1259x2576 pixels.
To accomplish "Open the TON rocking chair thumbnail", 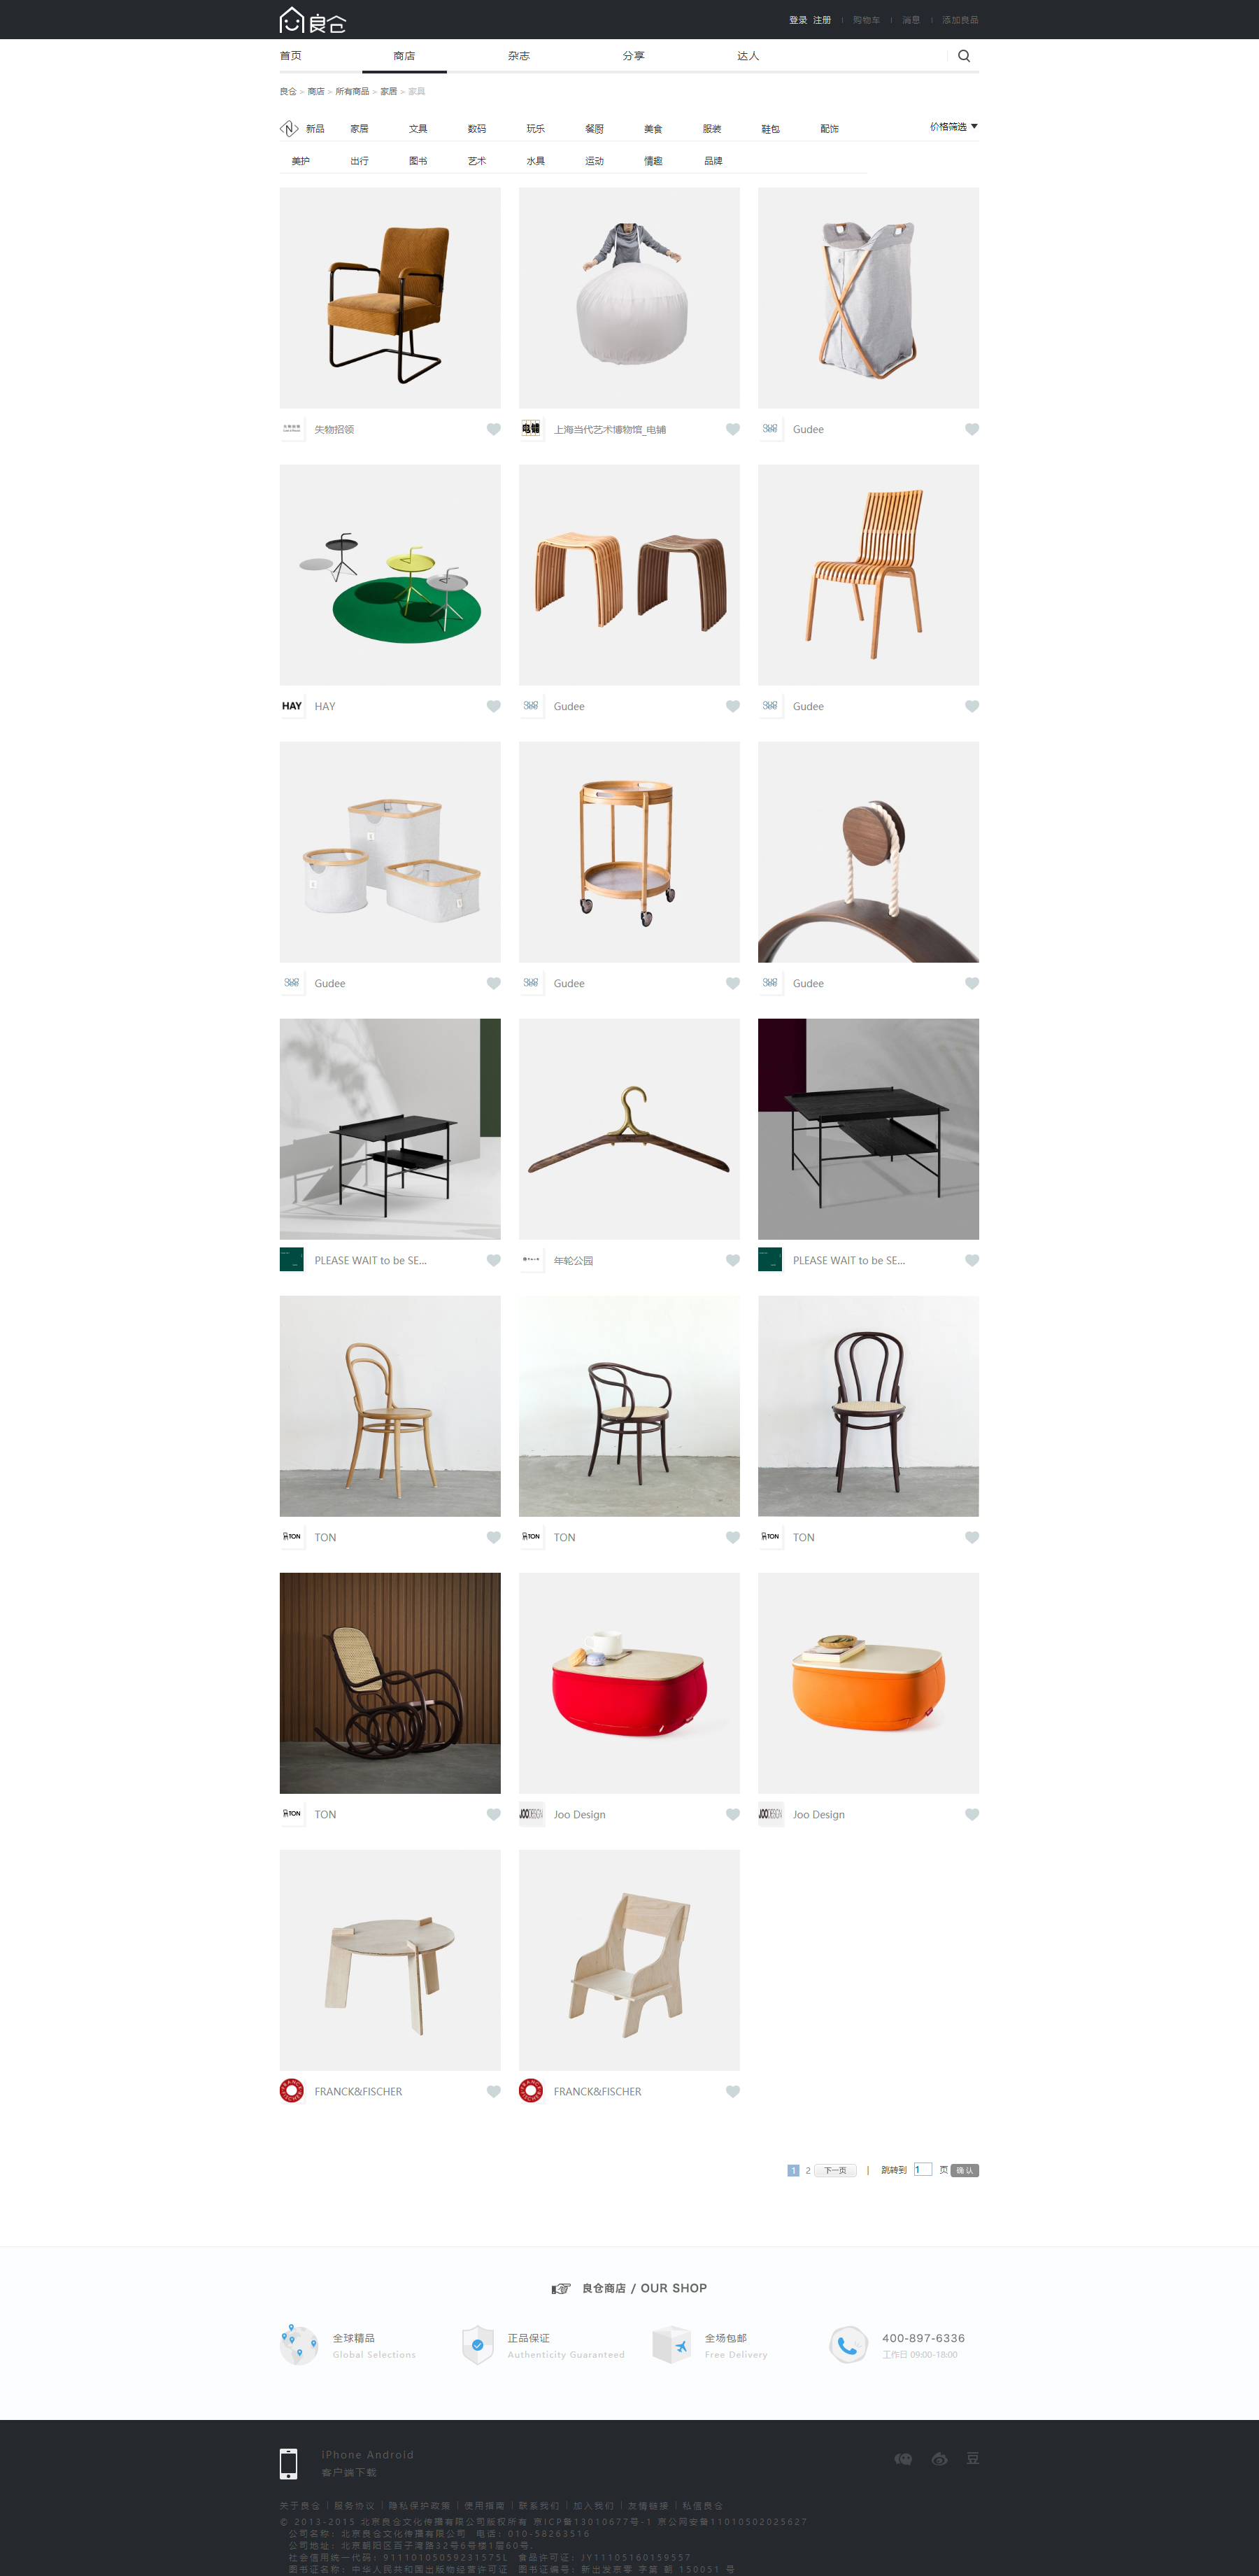I will coord(390,1683).
